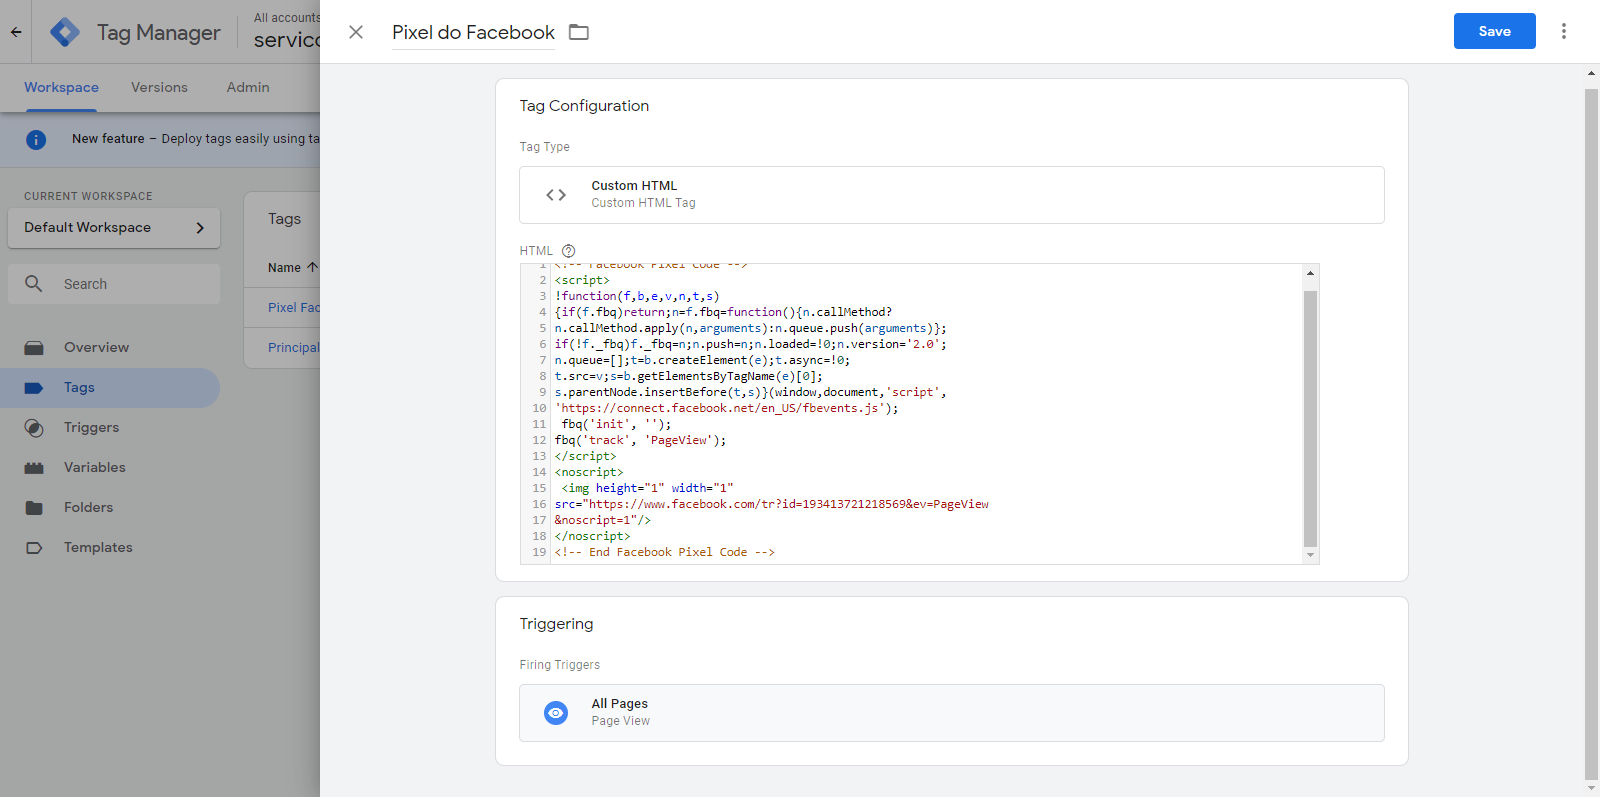Select Tags in the sidebar

[x=79, y=387]
